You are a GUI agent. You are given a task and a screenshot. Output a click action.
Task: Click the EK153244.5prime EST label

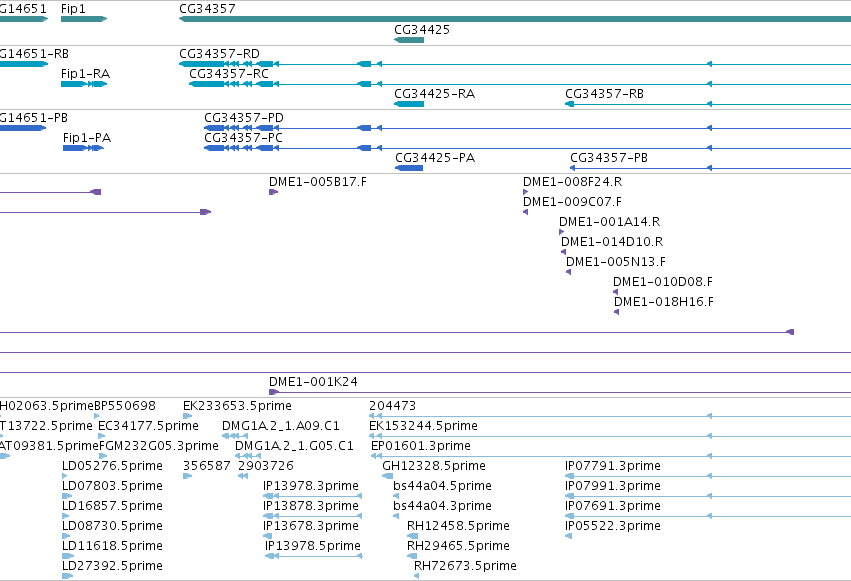click(423, 426)
